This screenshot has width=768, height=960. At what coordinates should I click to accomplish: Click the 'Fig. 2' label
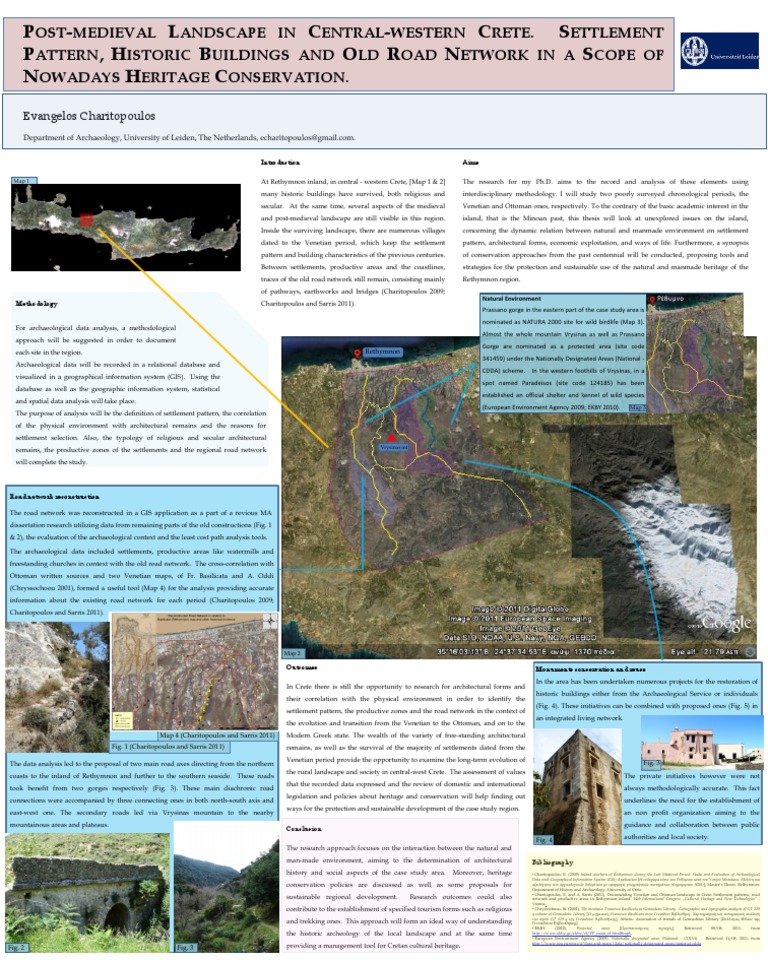click(17, 948)
